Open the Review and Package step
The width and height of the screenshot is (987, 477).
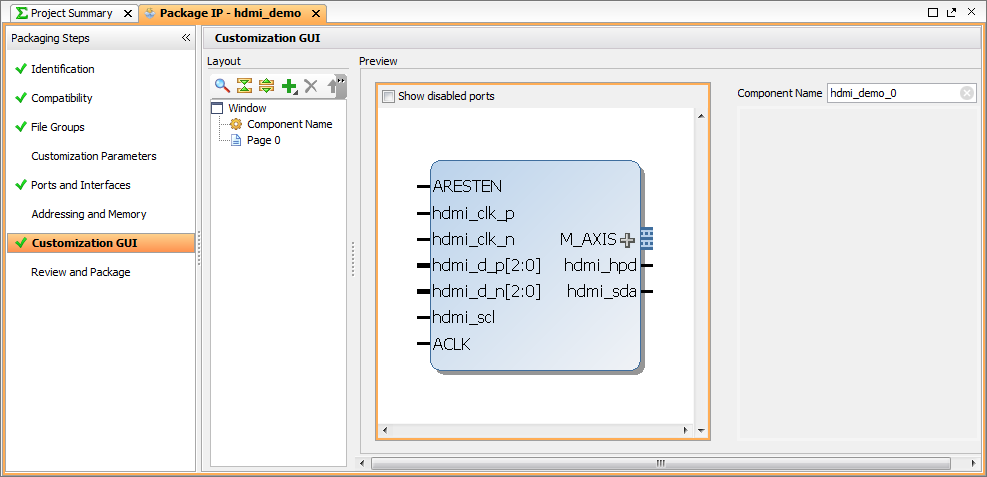point(81,272)
